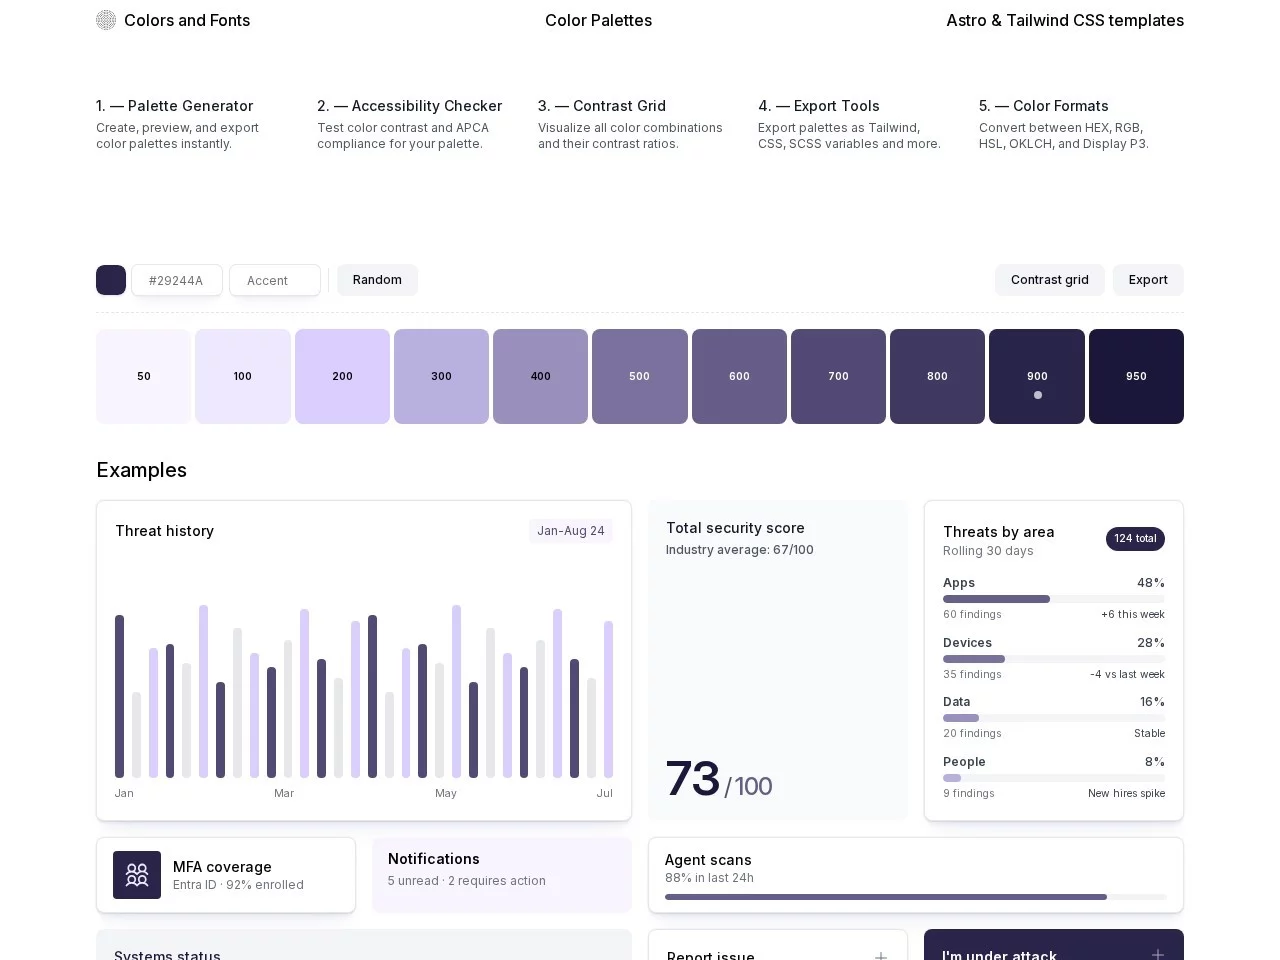Open the Palette Generator link
The height and width of the screenshot is (960, 1280).
[x=175, y=106]
